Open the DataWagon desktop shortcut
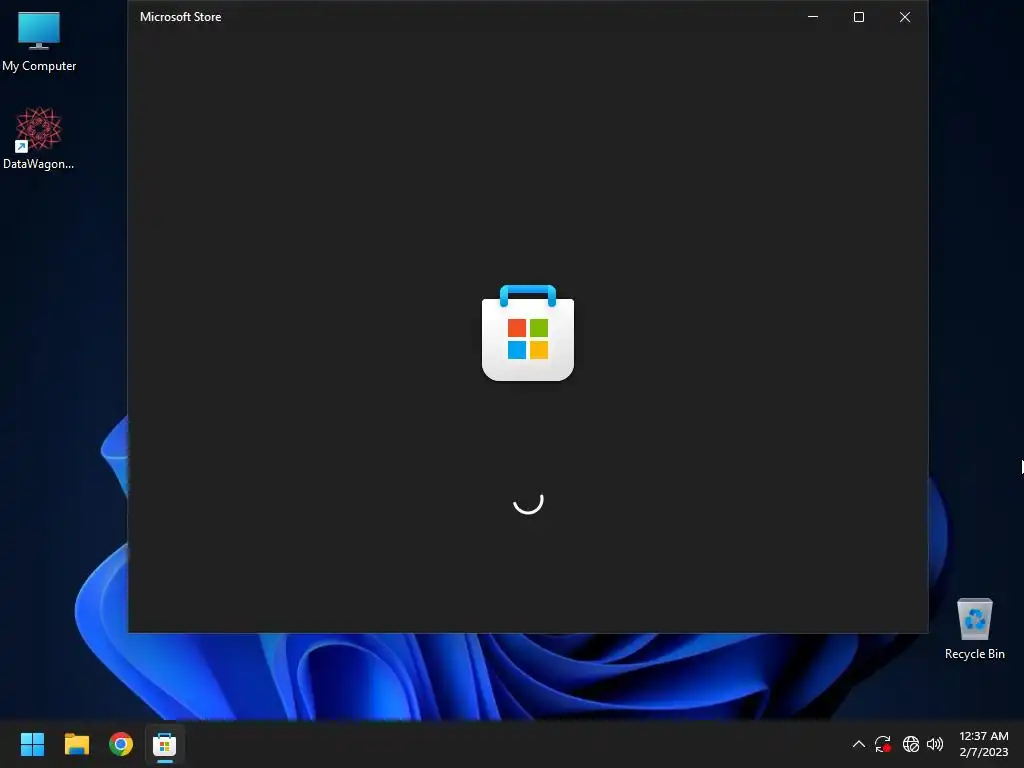Screen dimensions: 1024x768 coord(39,138)
